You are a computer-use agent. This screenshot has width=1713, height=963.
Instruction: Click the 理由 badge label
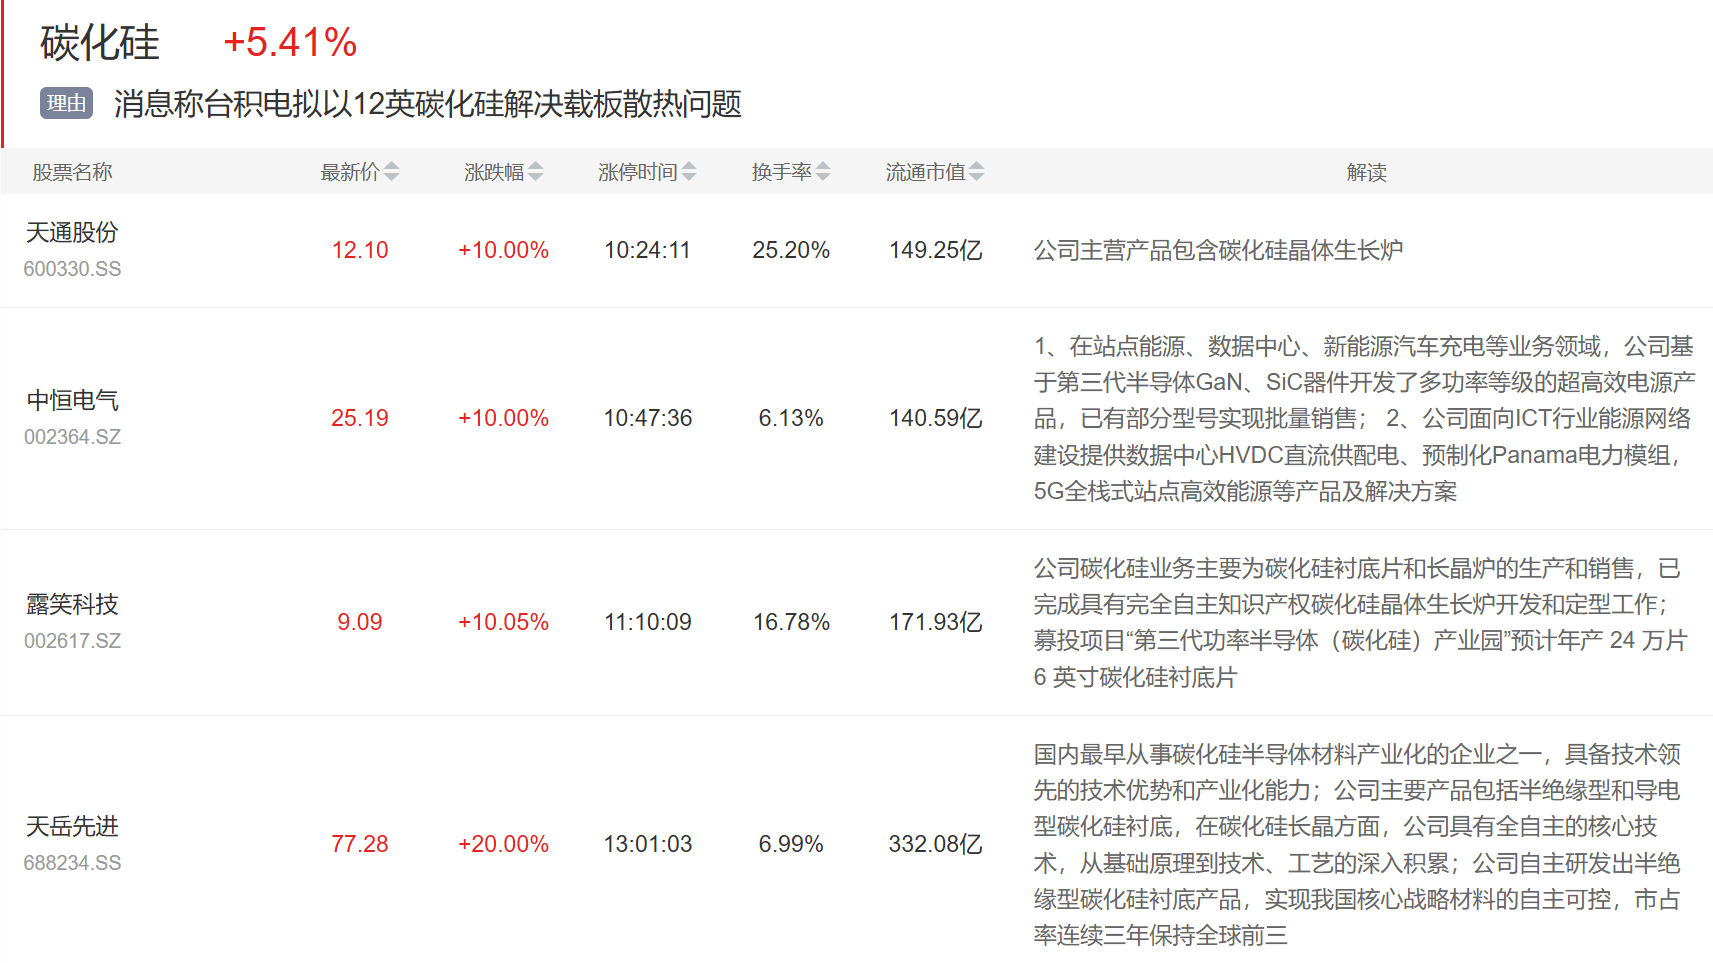[x=66, y=103]
